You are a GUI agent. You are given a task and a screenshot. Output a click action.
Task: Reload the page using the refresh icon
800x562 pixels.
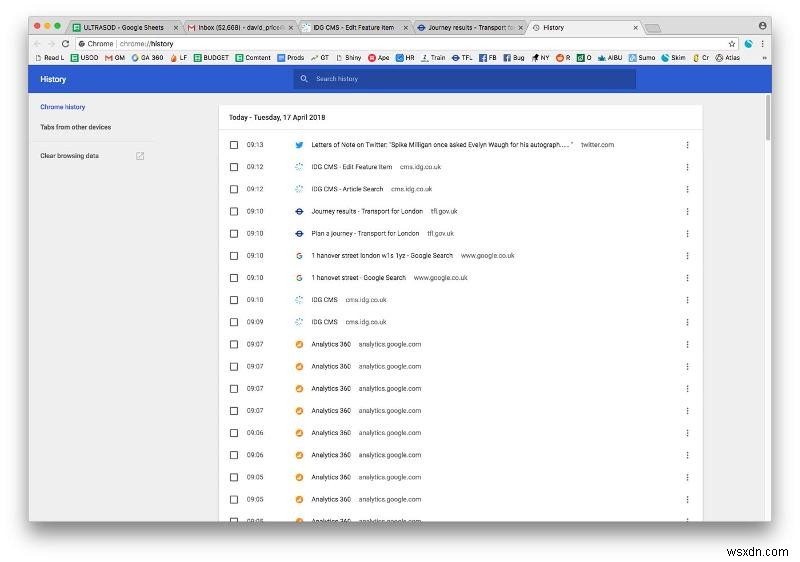tap(66, 44)
